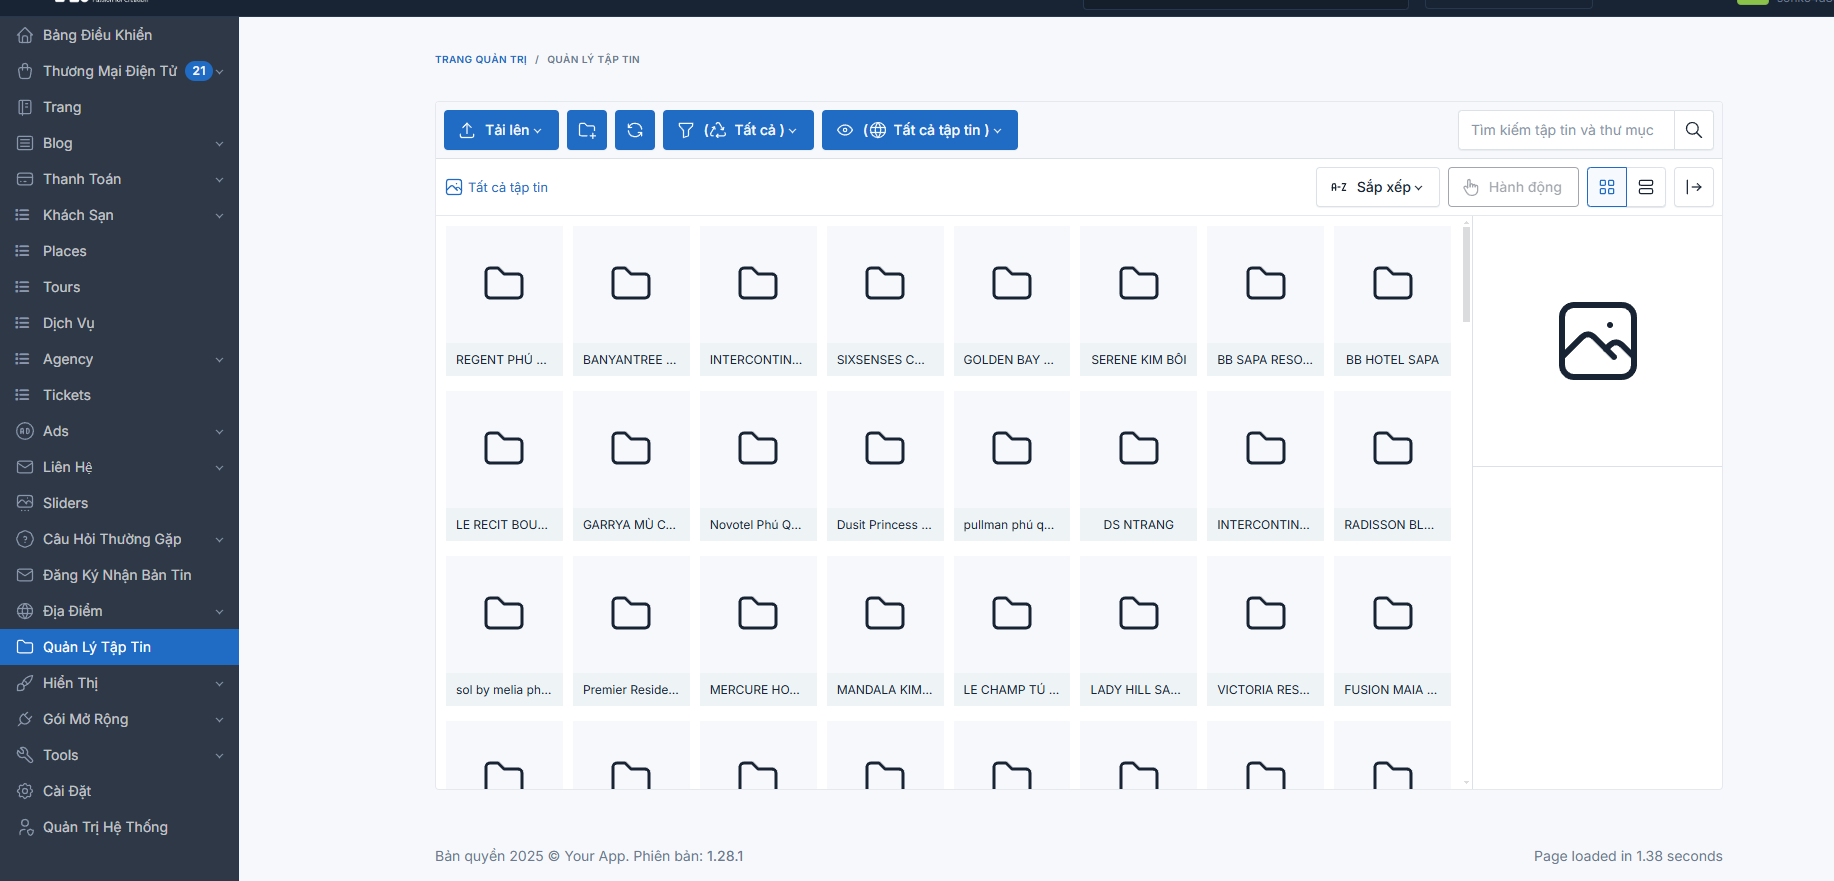This screenshot has height=881, width=1834.
Task: Open Trang in the sidebar
Action: pos(119,107)
